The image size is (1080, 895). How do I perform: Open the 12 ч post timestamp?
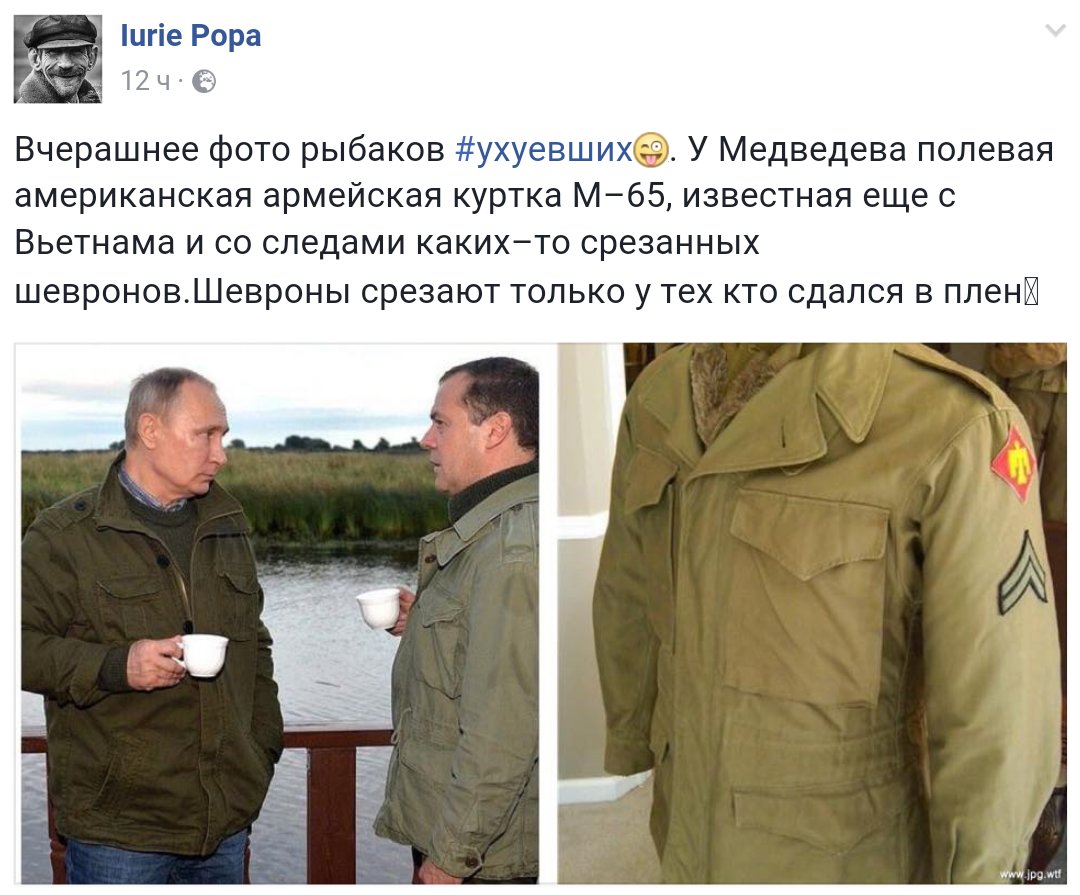coord(145,81)
